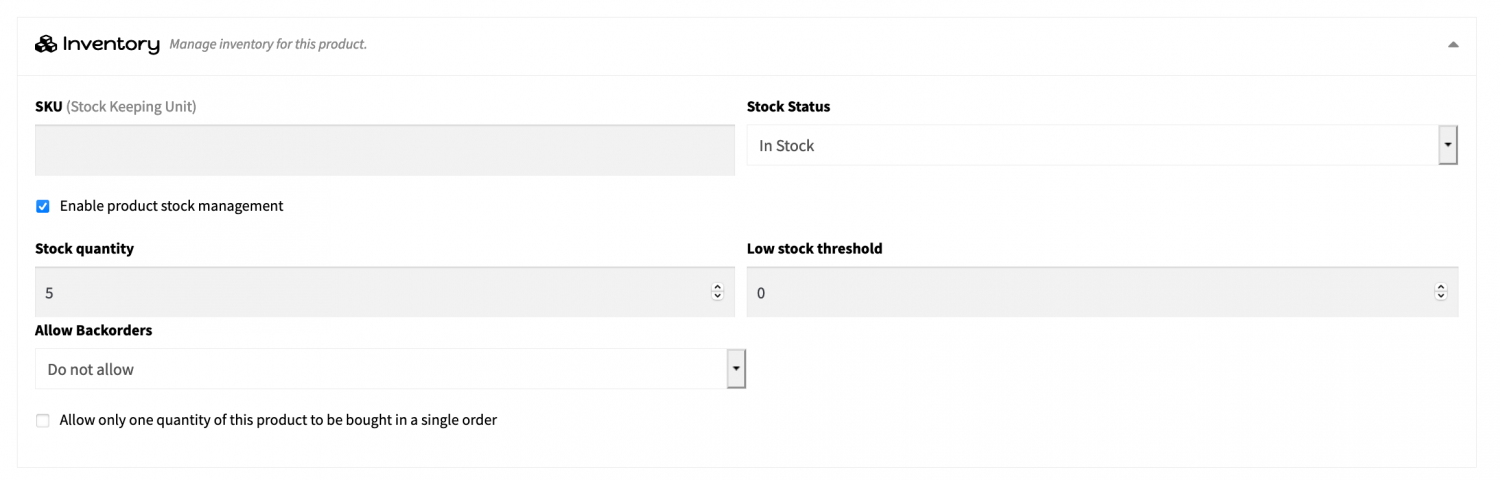Open the Allow Backorders dropdown
This screenshot has height=480, width=1500.
390,369
